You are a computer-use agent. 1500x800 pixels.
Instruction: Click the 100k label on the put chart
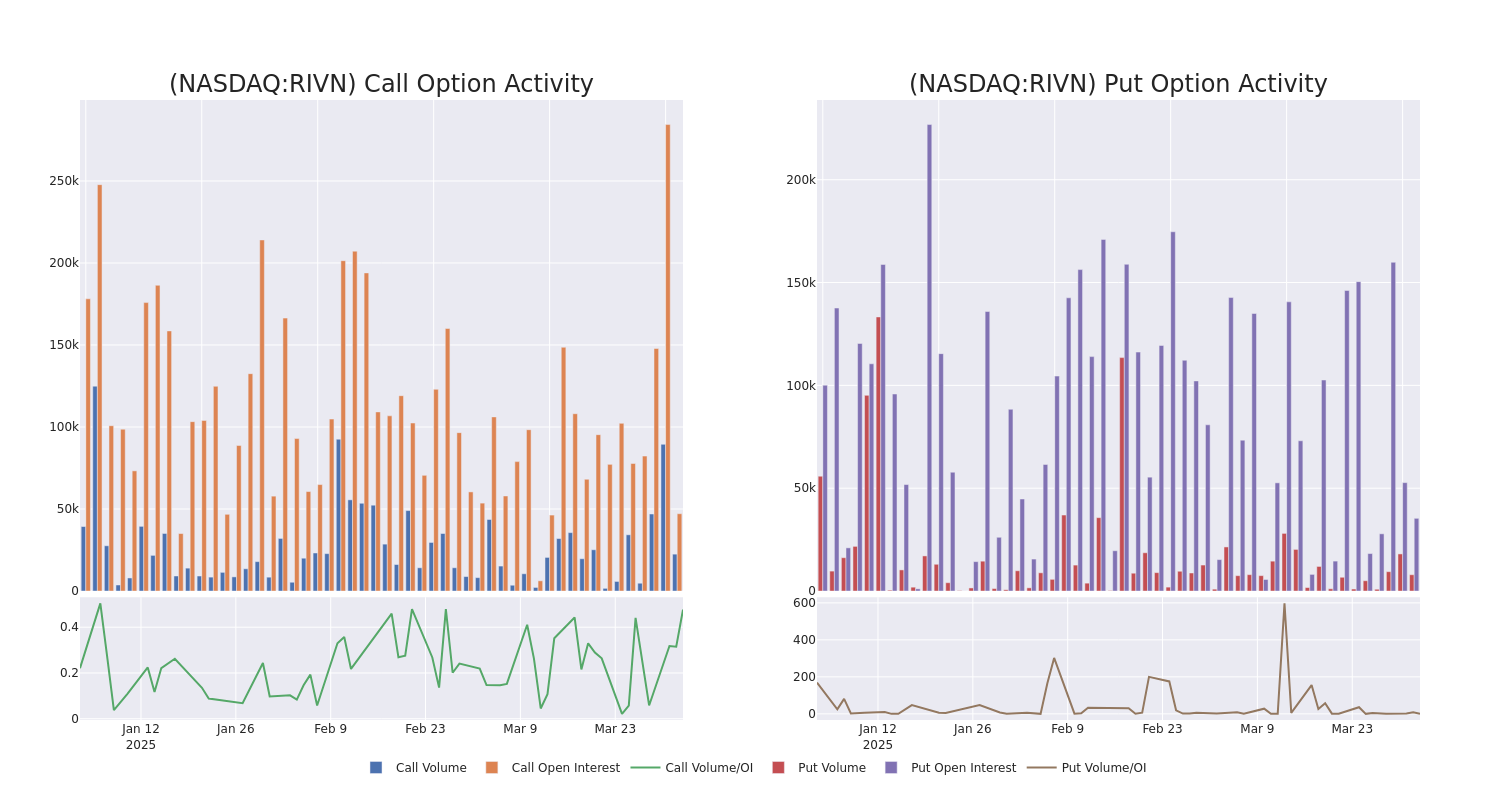click(x=801, y=386)
